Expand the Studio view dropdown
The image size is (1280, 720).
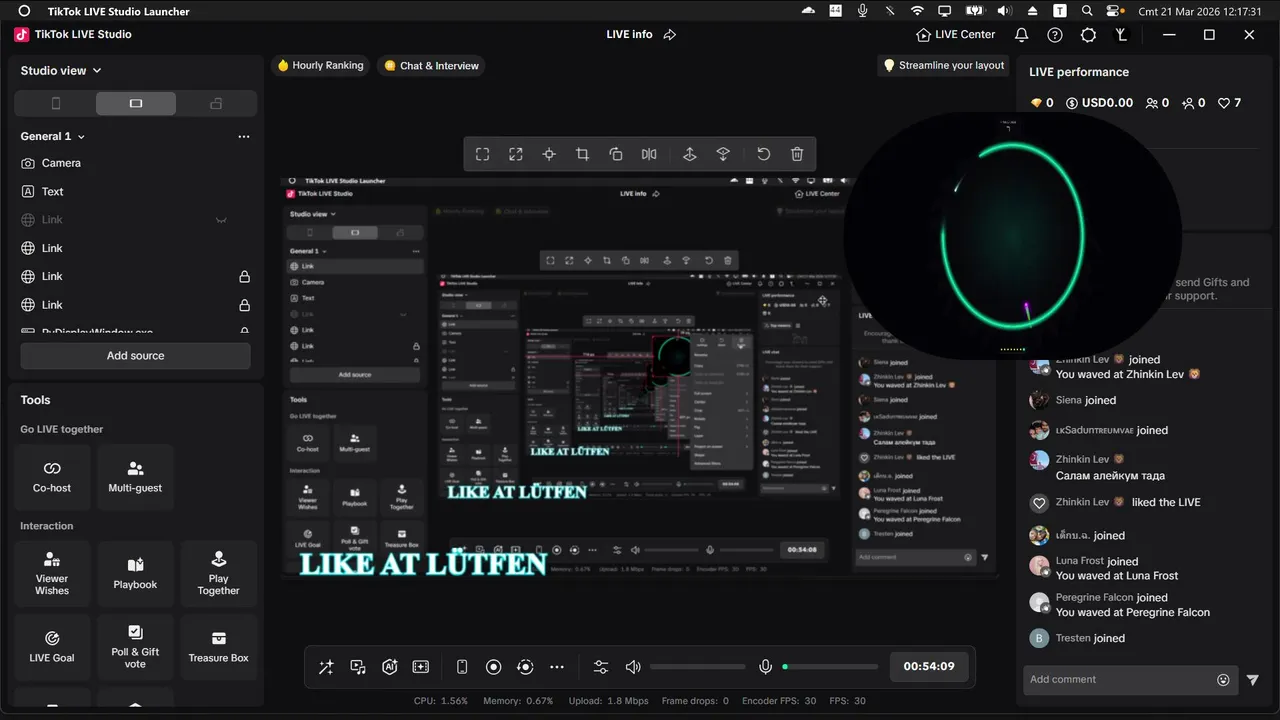61,71
